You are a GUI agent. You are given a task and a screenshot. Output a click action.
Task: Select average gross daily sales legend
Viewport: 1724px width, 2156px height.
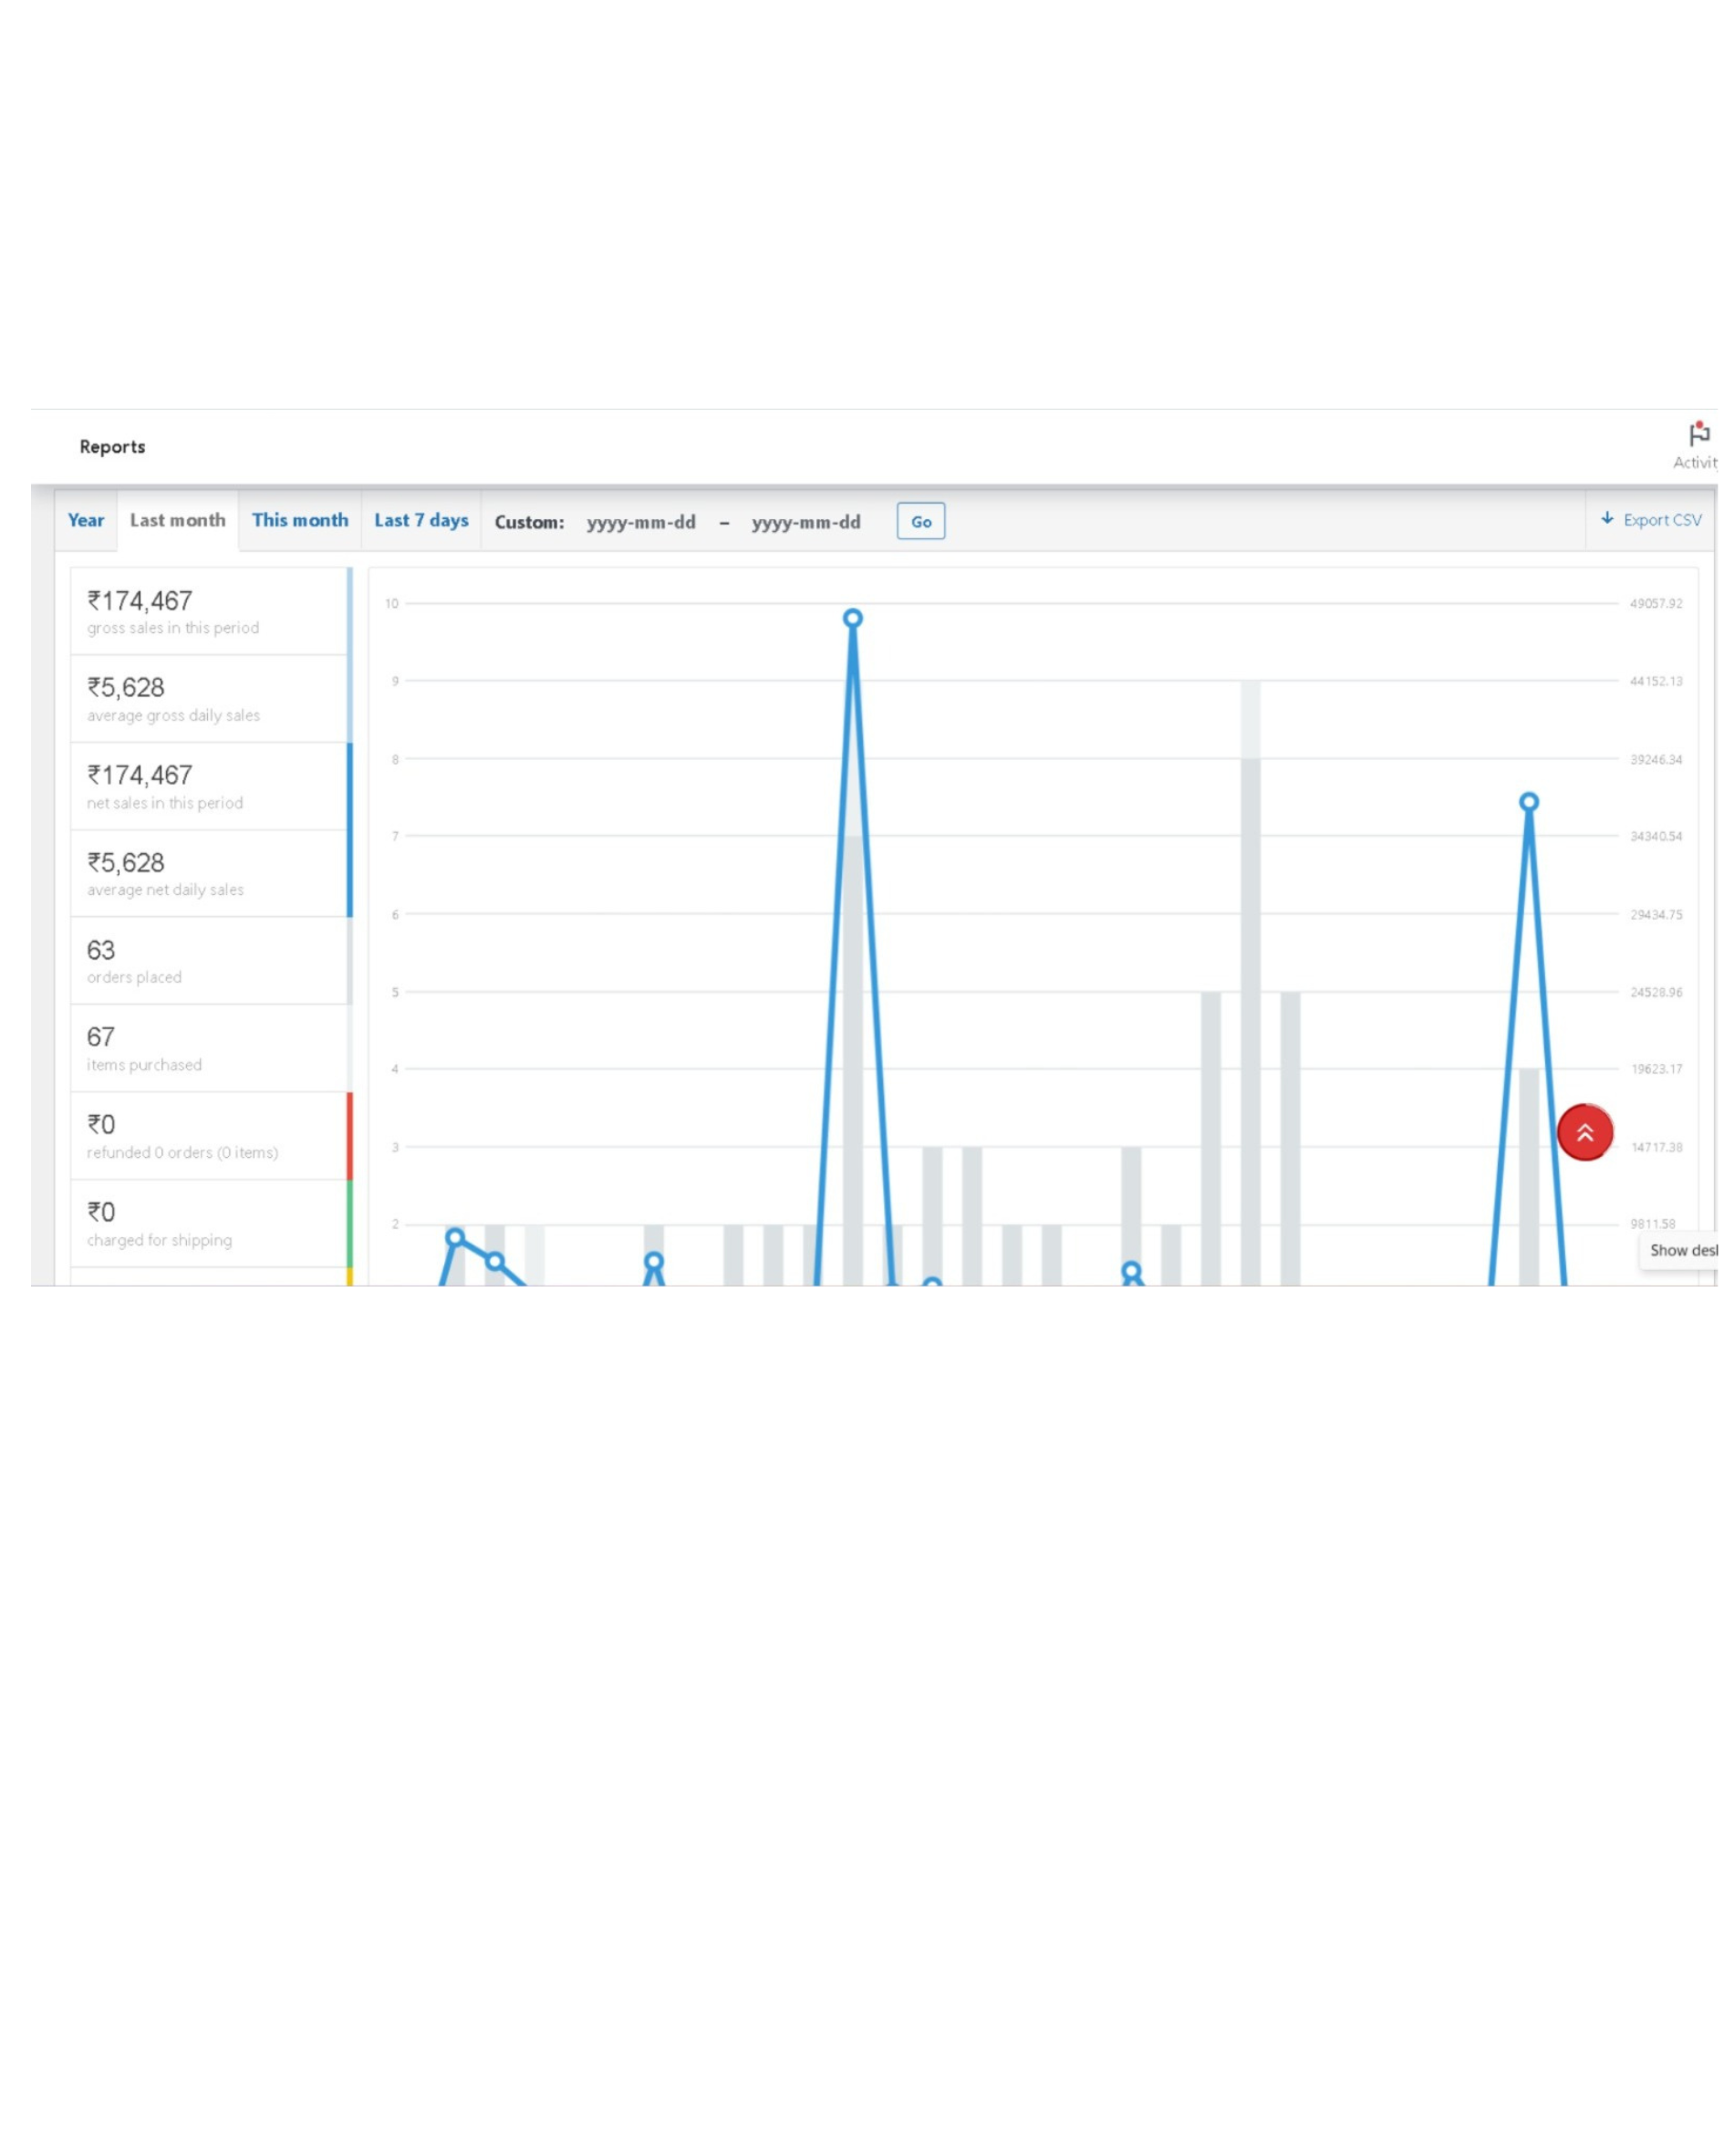[x=211, y=700]
